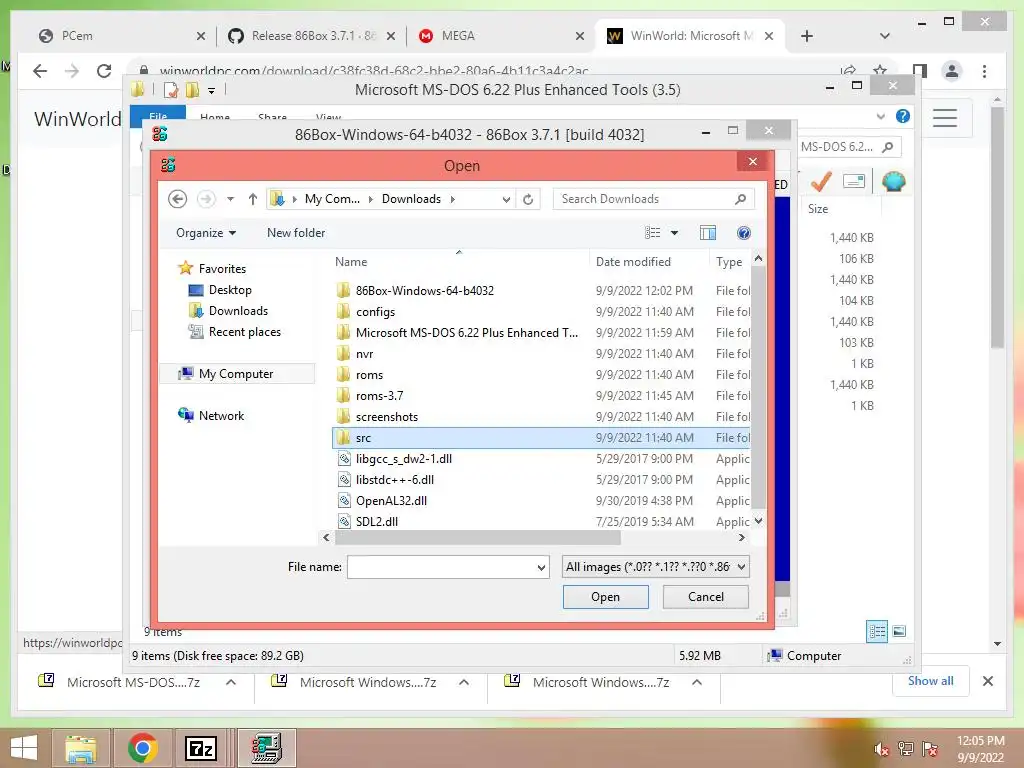Click the New folder button
The image size is (1024, 768).
coord(296,233)
